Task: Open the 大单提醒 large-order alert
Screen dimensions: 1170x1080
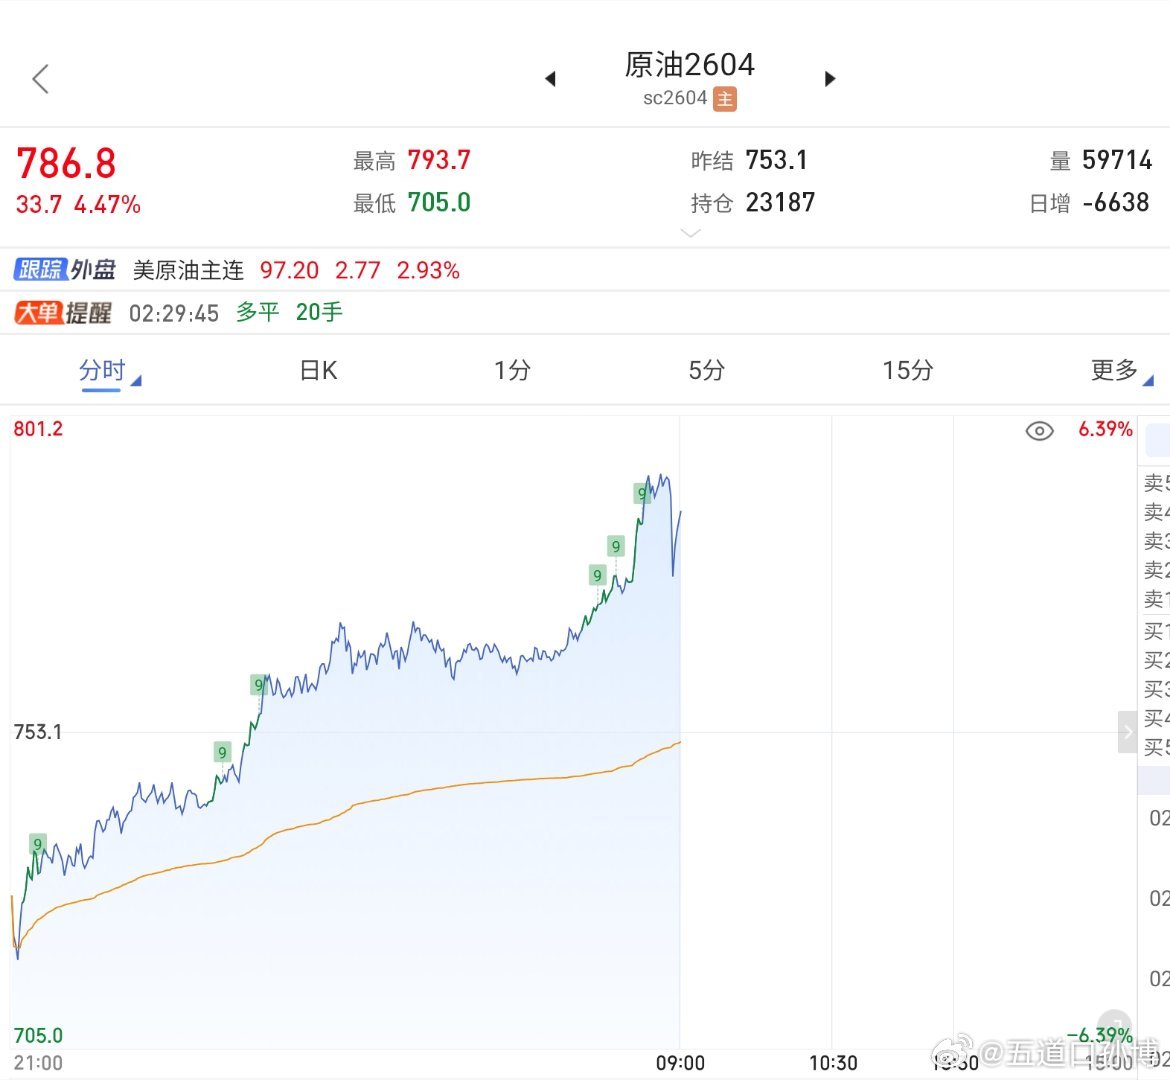Action: (63, 313)
